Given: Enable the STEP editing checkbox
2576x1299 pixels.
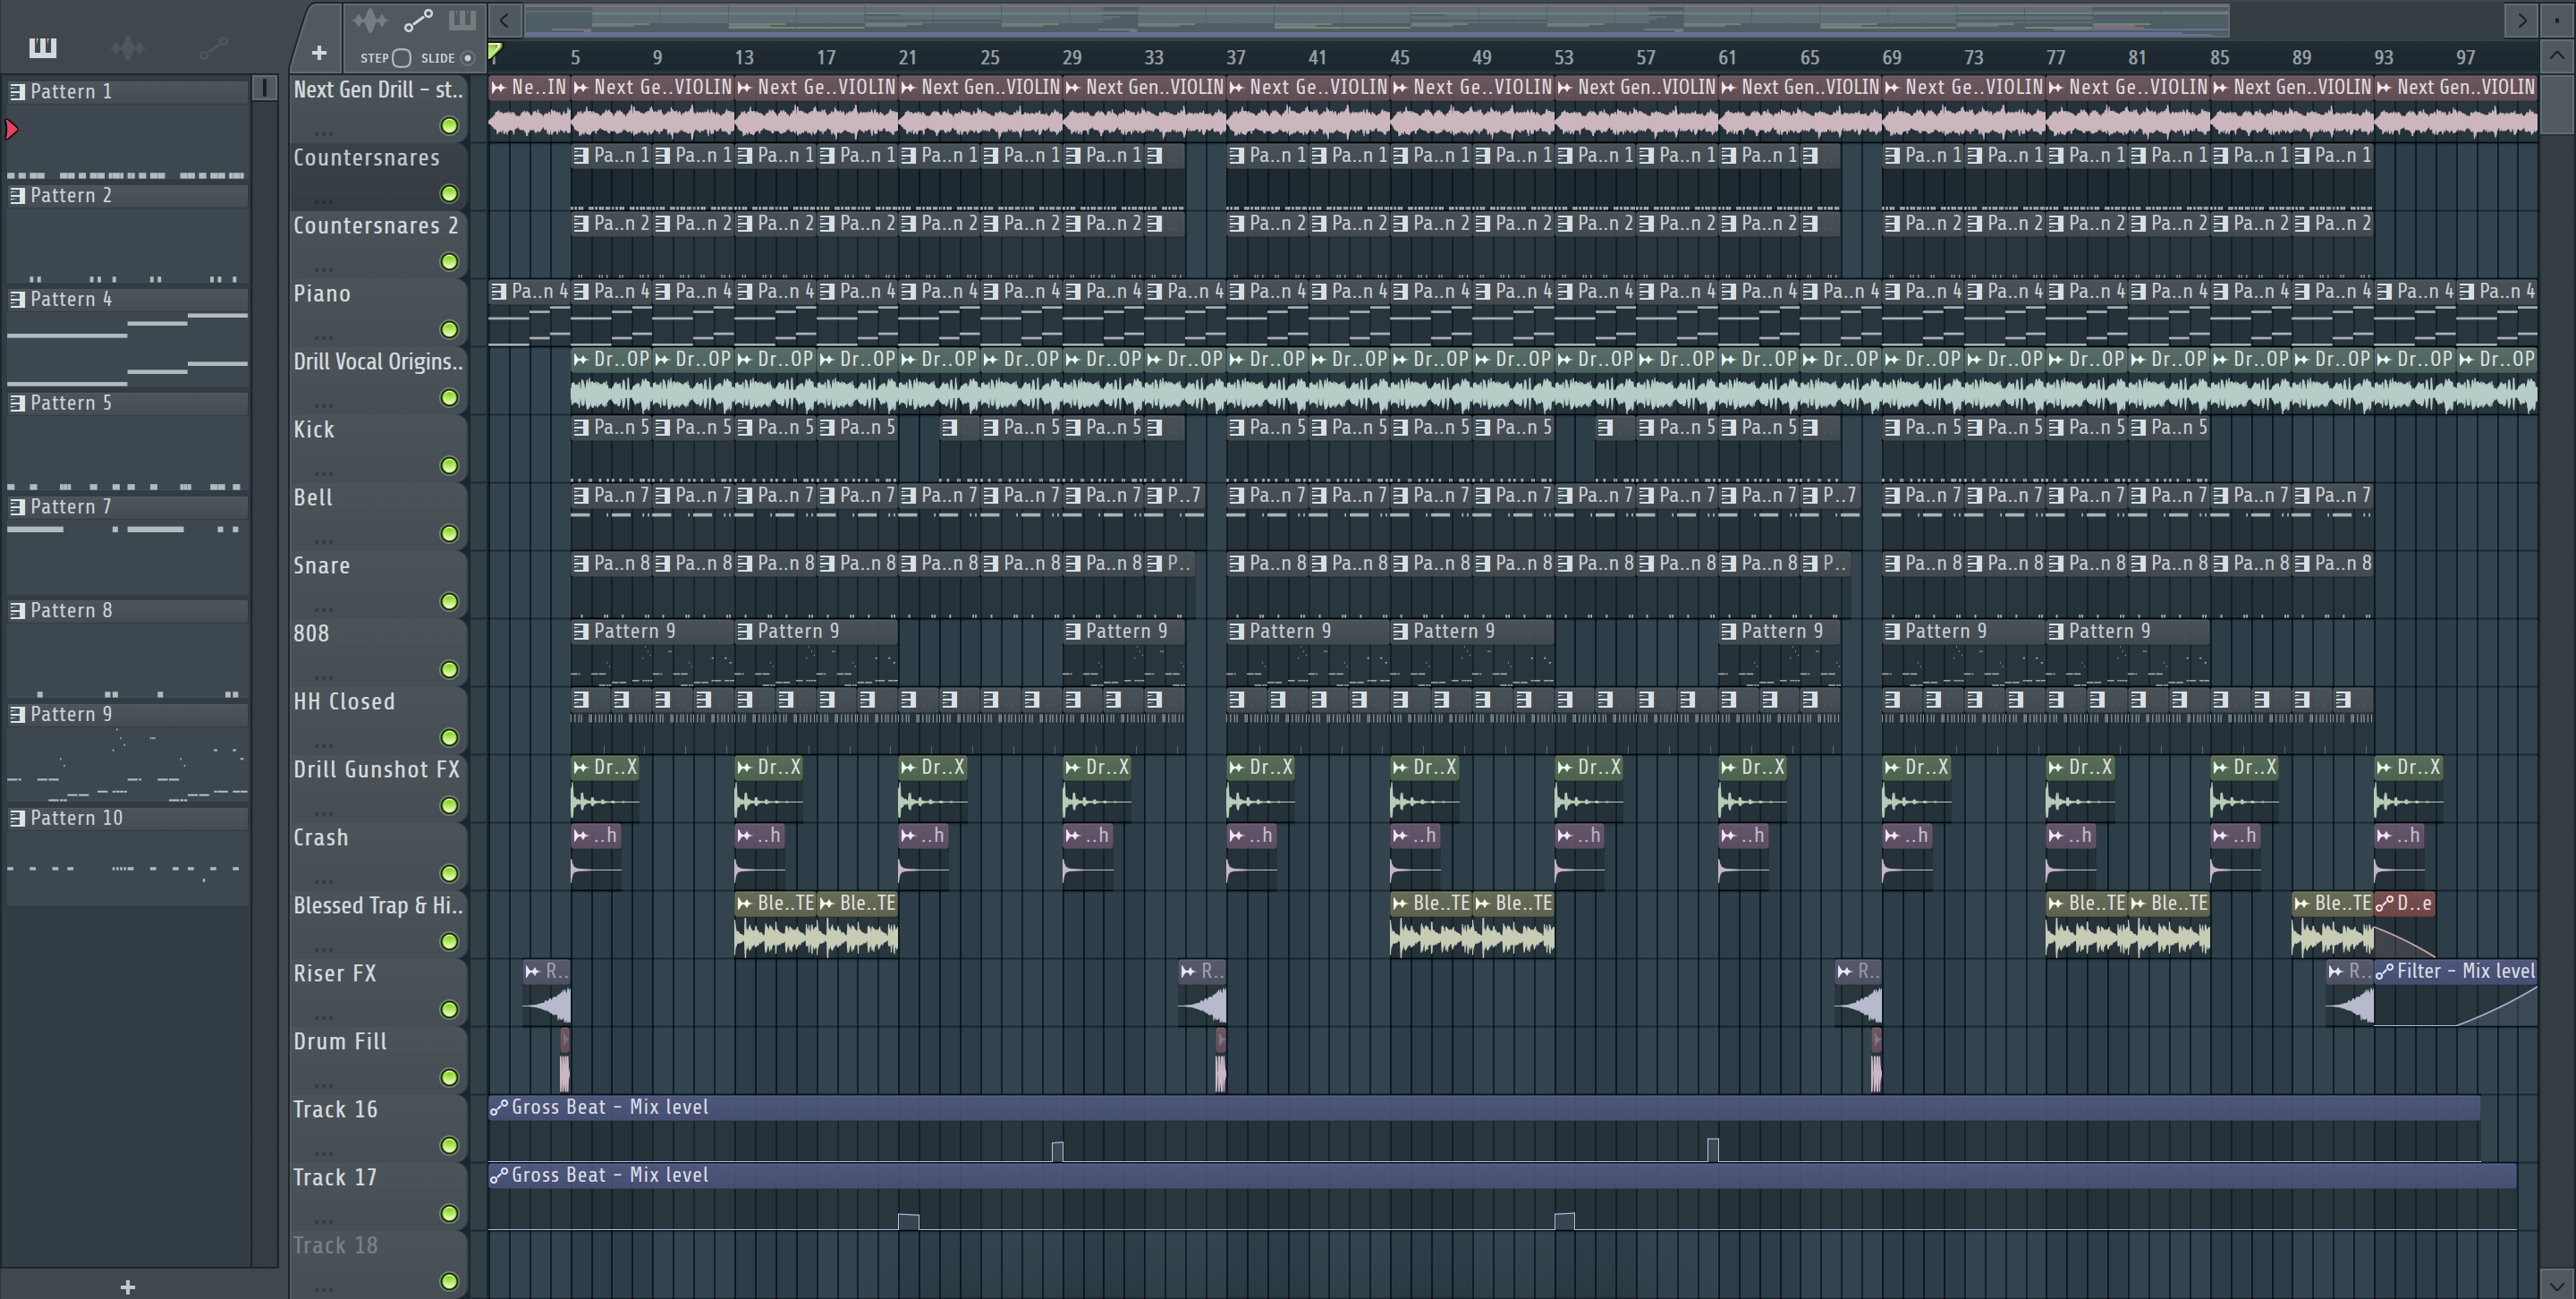Looking at the screenshot, I should click(x=401, y=58).
